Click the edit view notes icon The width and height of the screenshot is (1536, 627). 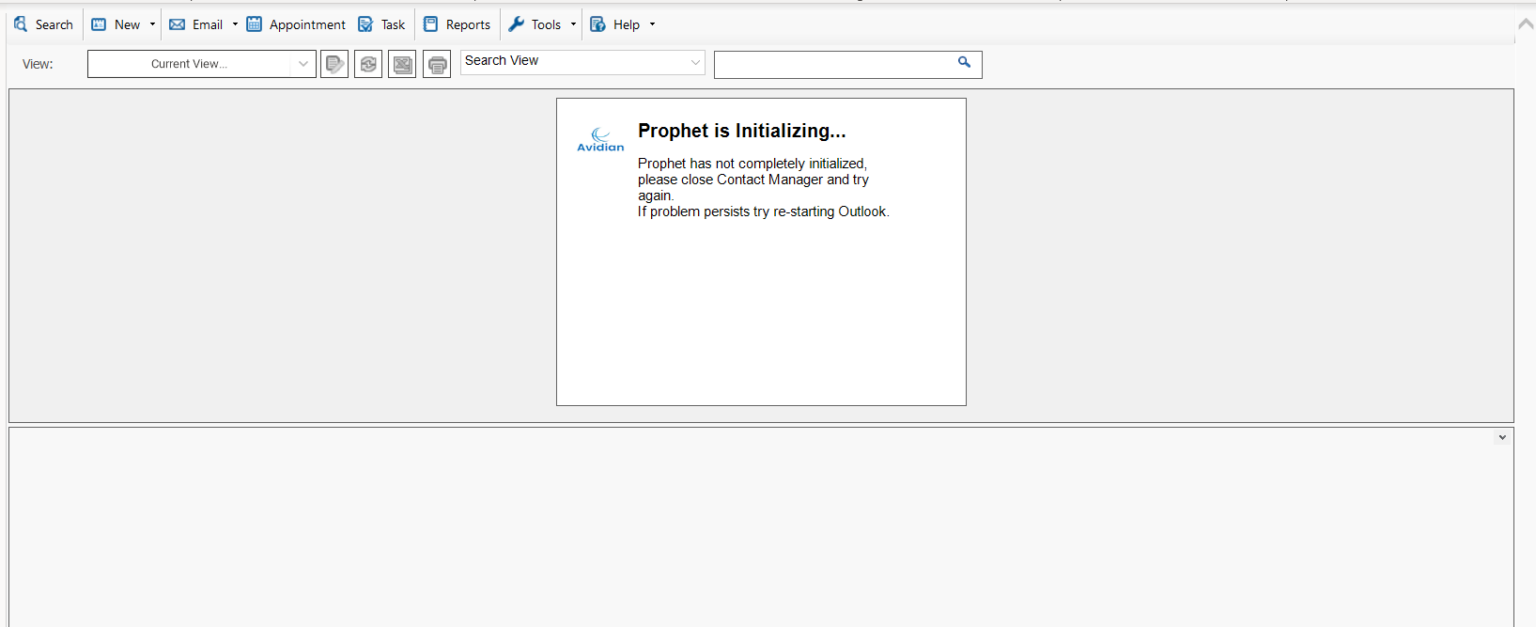[334, 63]
